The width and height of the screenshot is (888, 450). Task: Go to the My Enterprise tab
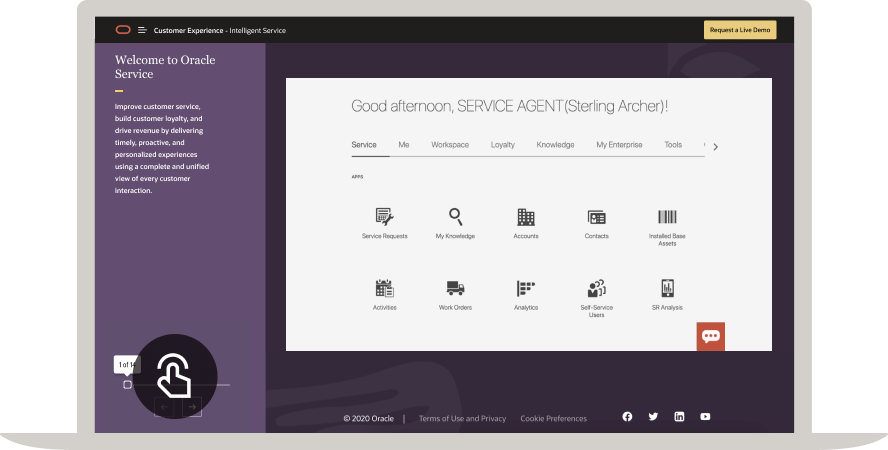tap(619, 145)
